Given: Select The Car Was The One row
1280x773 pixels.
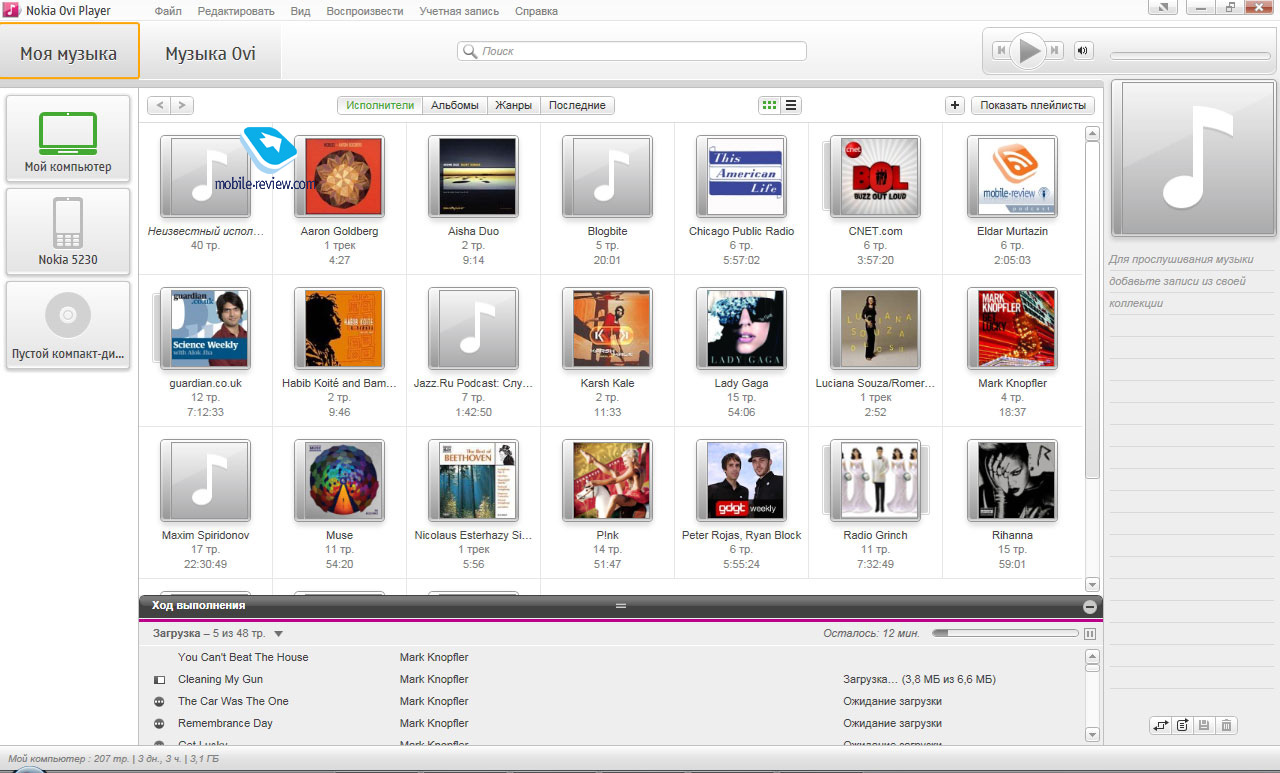Looking at the screenshot, I should point(610,701).
